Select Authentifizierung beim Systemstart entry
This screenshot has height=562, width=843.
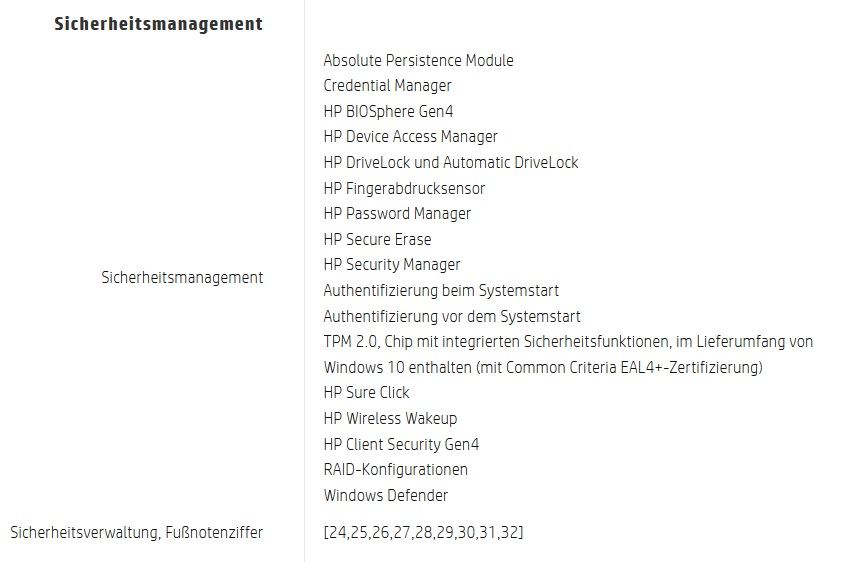pos(441,290)
